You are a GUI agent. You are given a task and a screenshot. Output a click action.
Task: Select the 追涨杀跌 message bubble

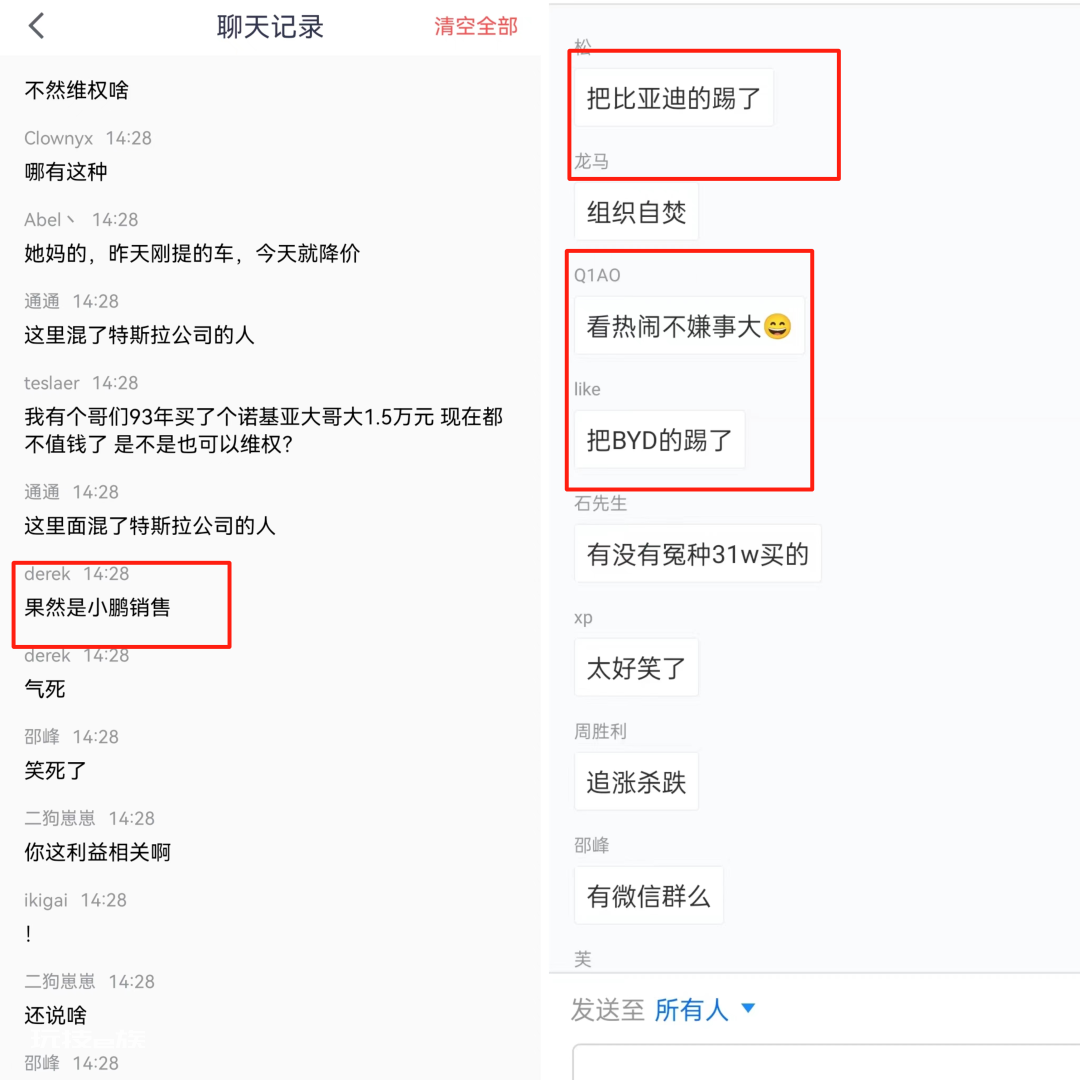(636, 782)
